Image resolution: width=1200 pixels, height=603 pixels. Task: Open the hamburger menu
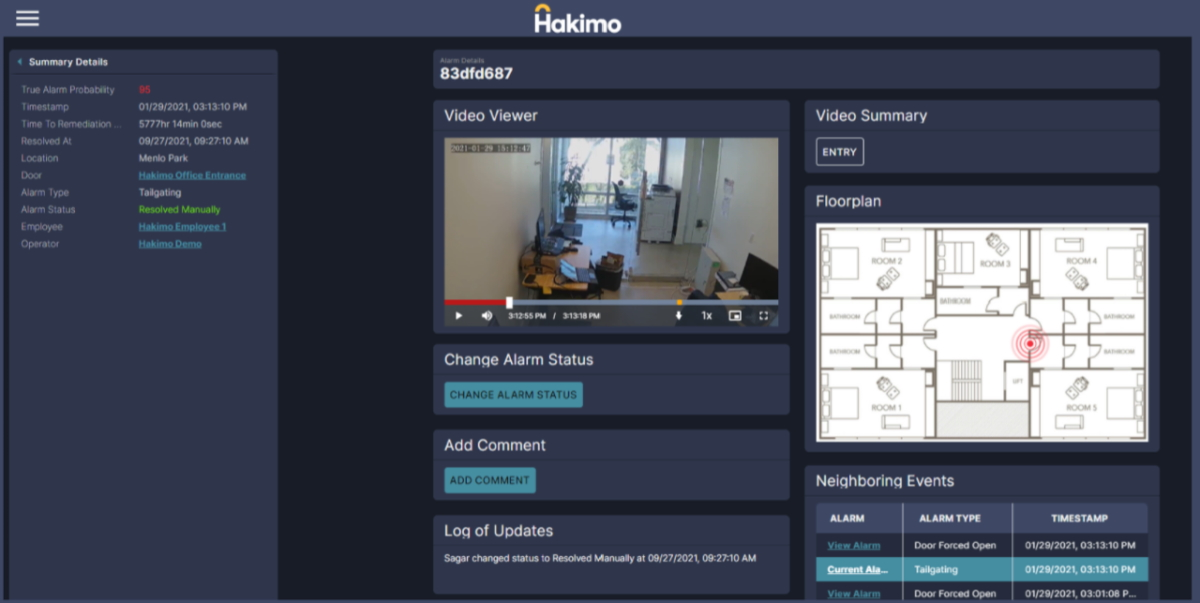[x=27, y=17]
